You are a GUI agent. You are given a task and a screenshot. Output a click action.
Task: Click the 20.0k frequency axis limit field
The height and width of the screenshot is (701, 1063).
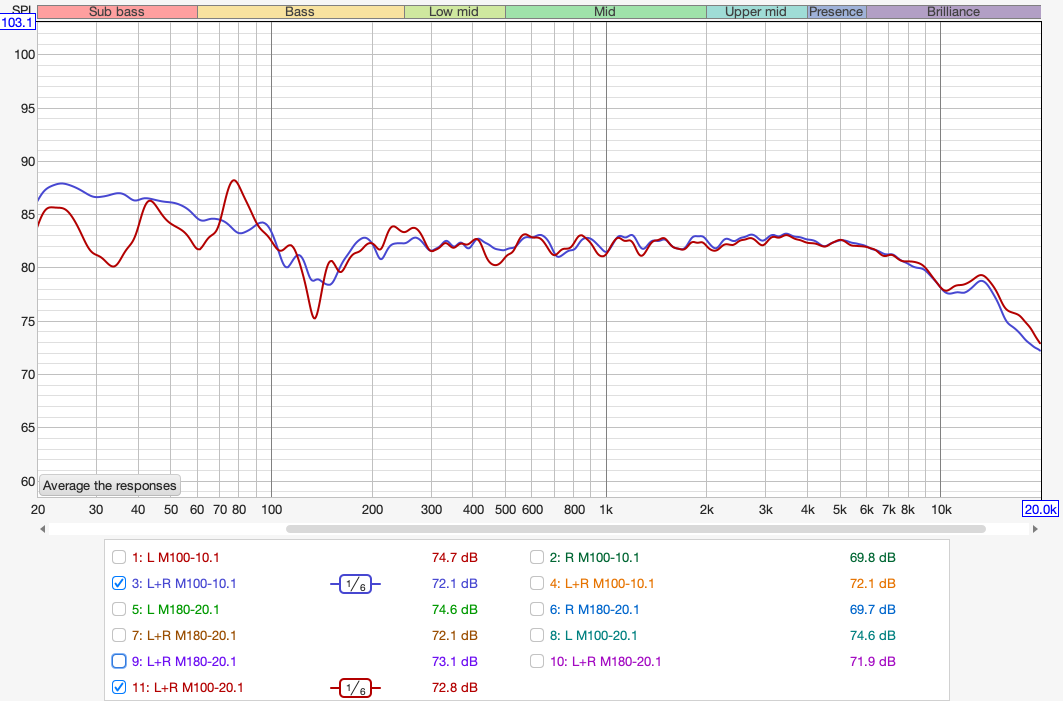coord(1039,509)
